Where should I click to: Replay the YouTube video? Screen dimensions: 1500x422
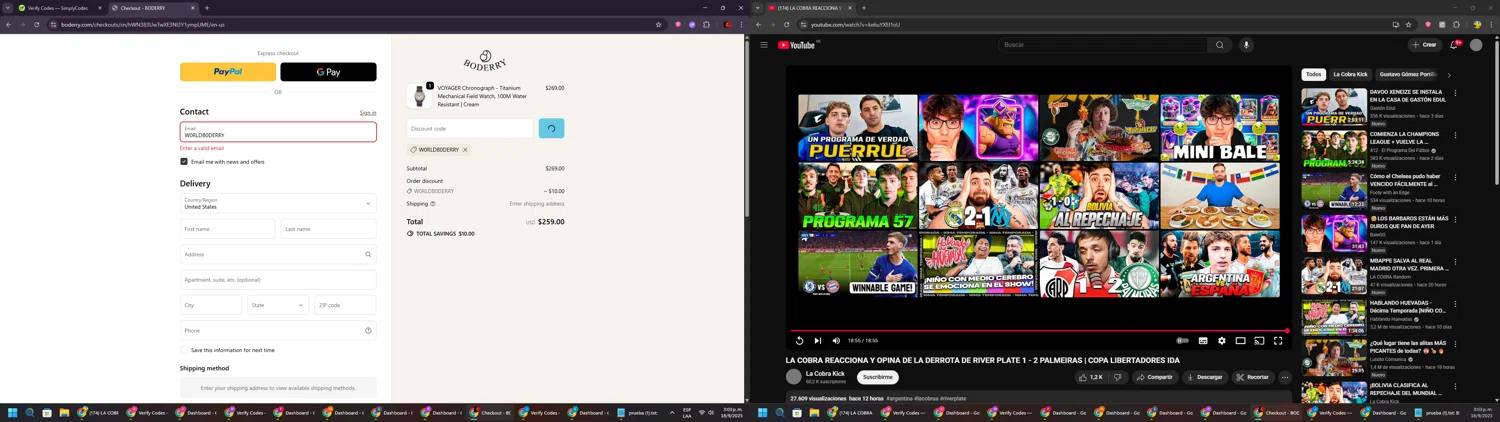(x=799, y=341)
